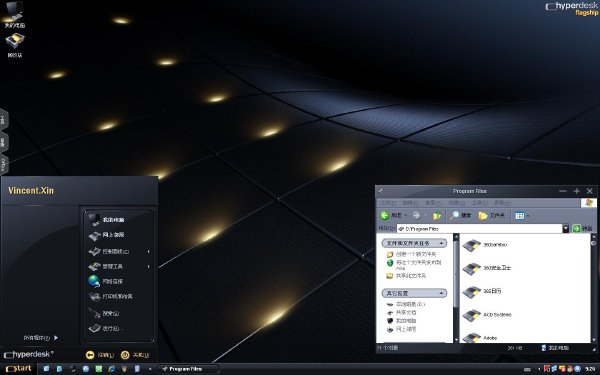Expand the address bar dropdown arrow
Viewport: 600px width, 375px height.
click(x=566, y=229)
